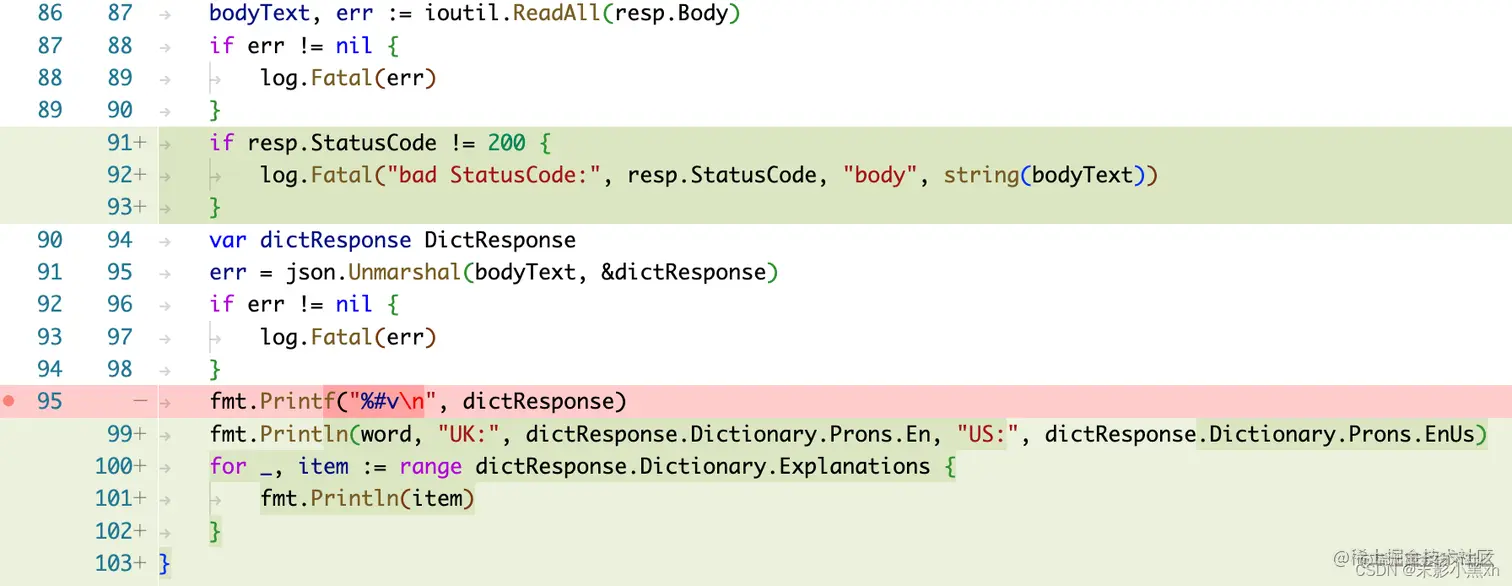Click the fmt.Println(item) statement
The image size is (1512, 586).
tap(367, 498)
